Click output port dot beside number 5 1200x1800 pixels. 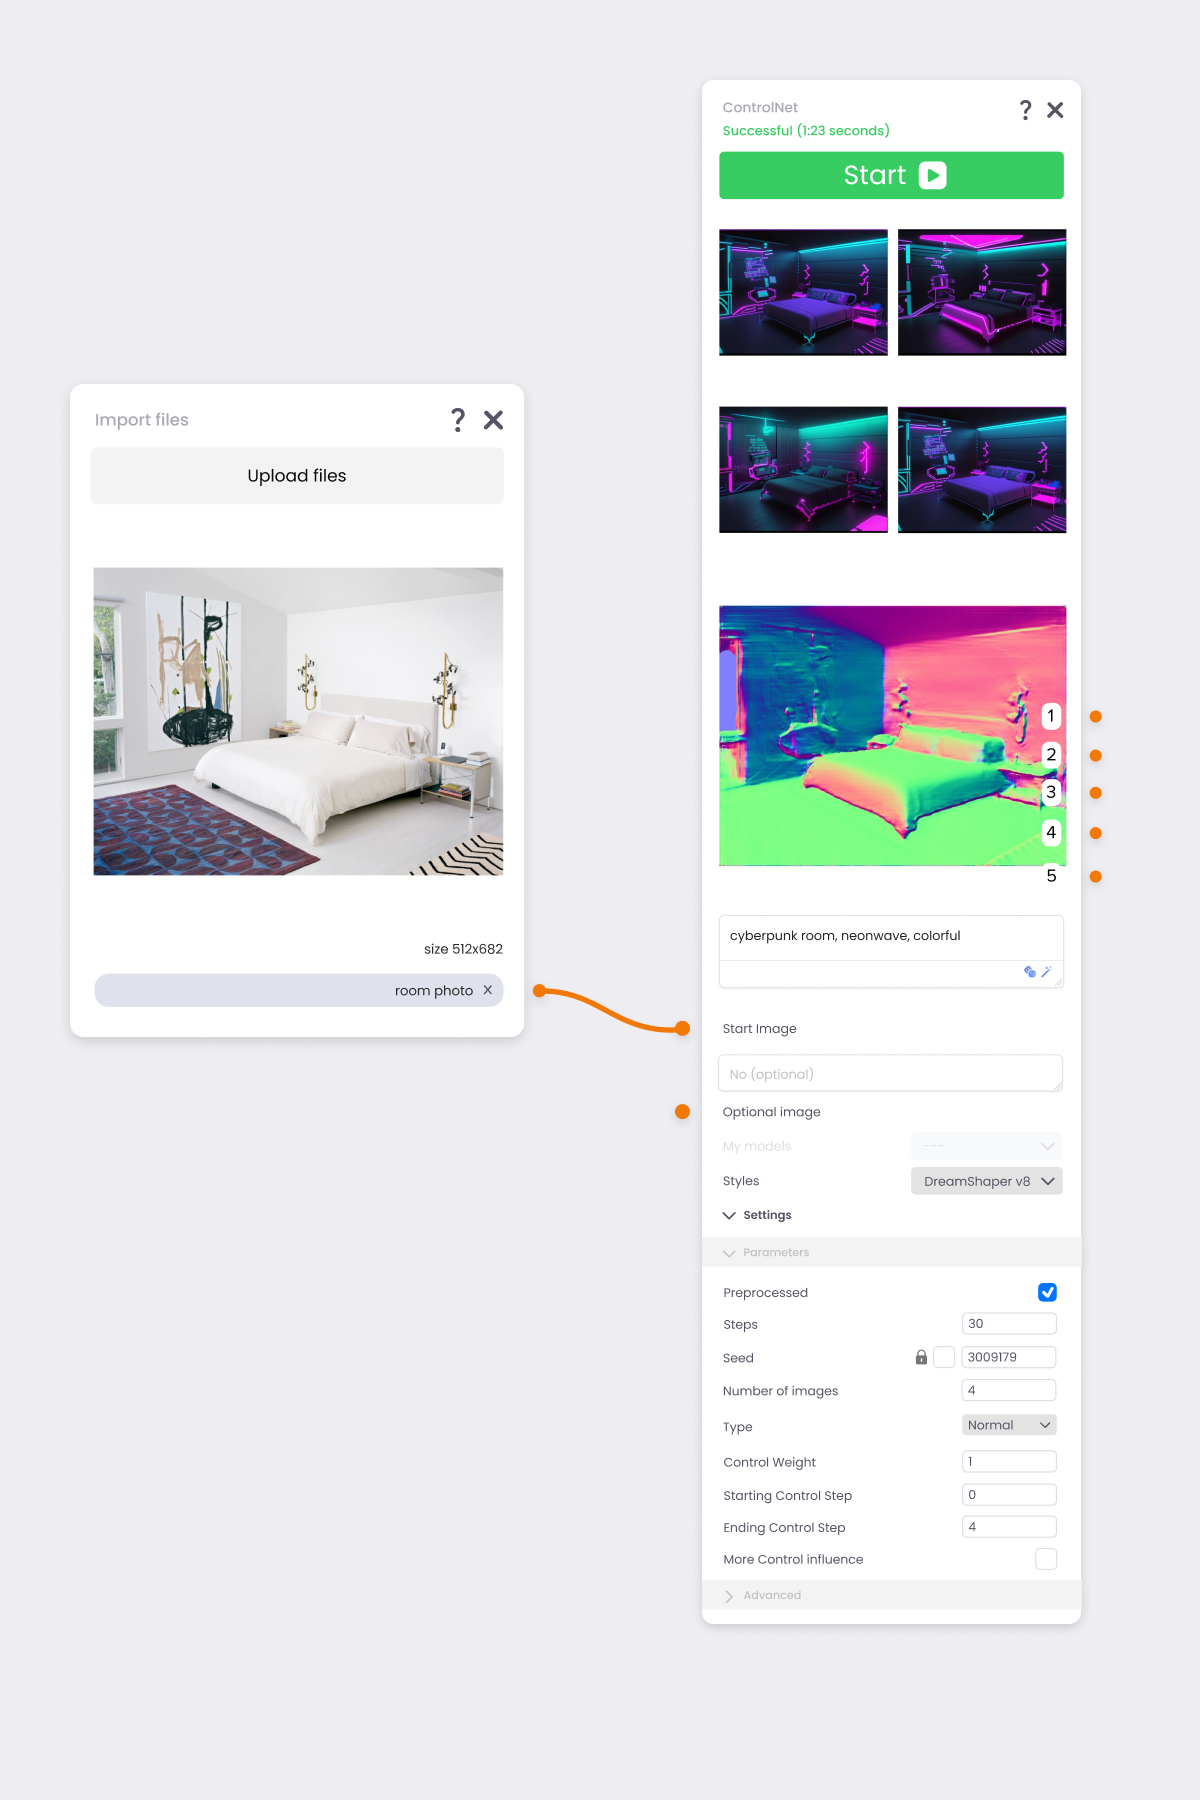(x=1096, y=876)
